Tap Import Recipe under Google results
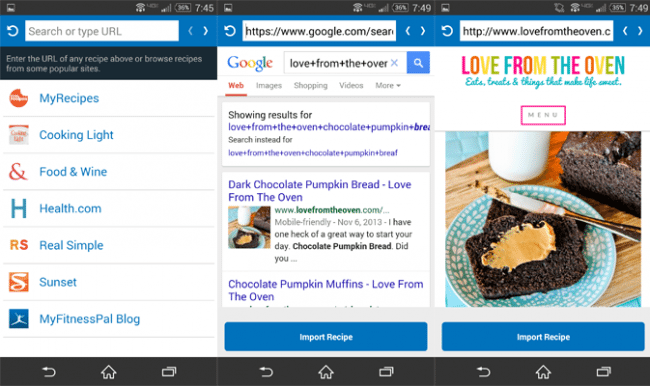 point(326,337)
